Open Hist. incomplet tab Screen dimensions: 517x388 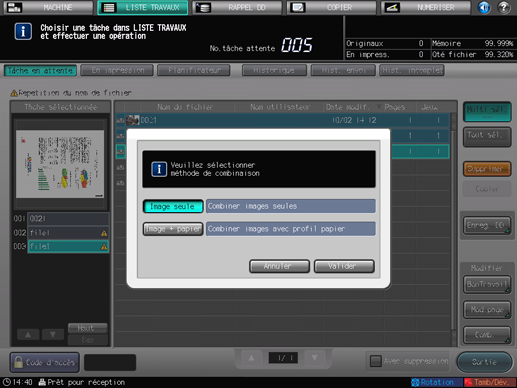point(412,71)
